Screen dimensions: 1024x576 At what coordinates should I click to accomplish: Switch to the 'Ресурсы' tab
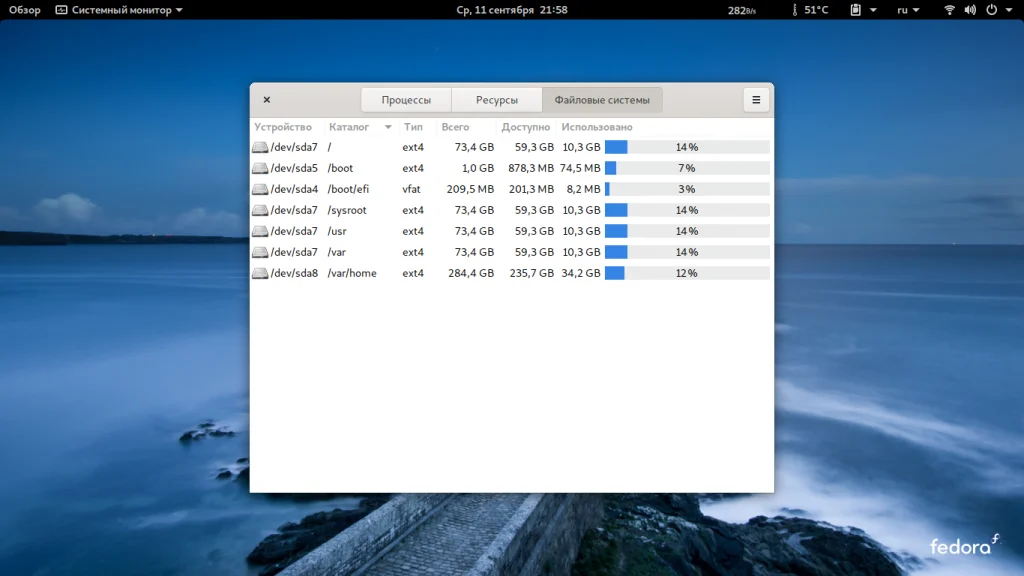(496, 100)
